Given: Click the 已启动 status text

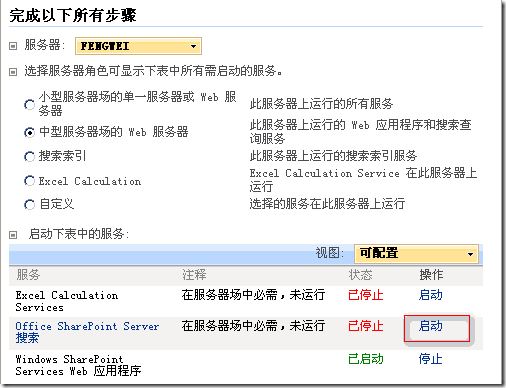Looking at the screenshot, I should click(366, 359).
